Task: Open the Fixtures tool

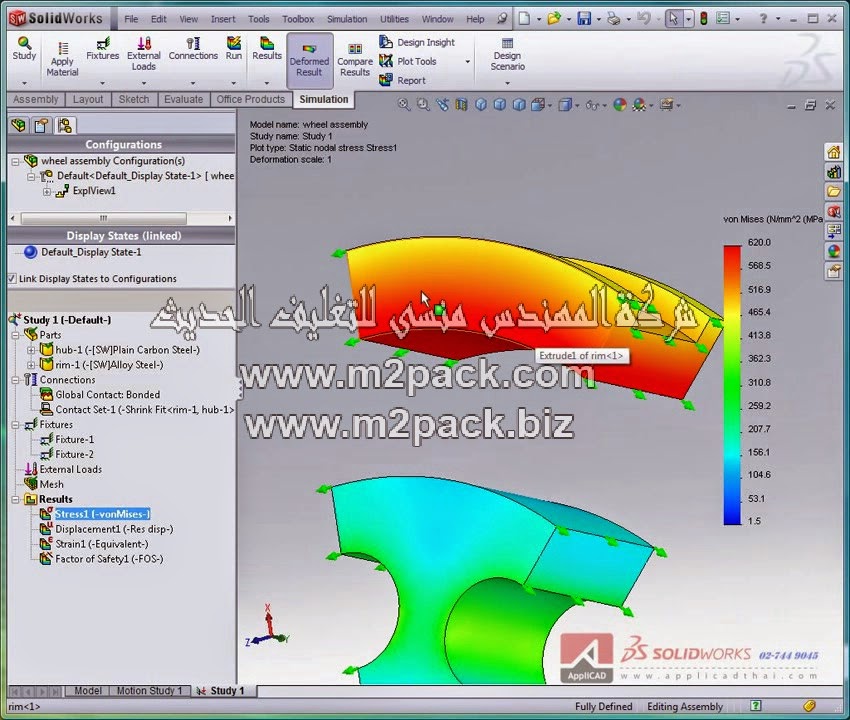Action: [102, 48]
